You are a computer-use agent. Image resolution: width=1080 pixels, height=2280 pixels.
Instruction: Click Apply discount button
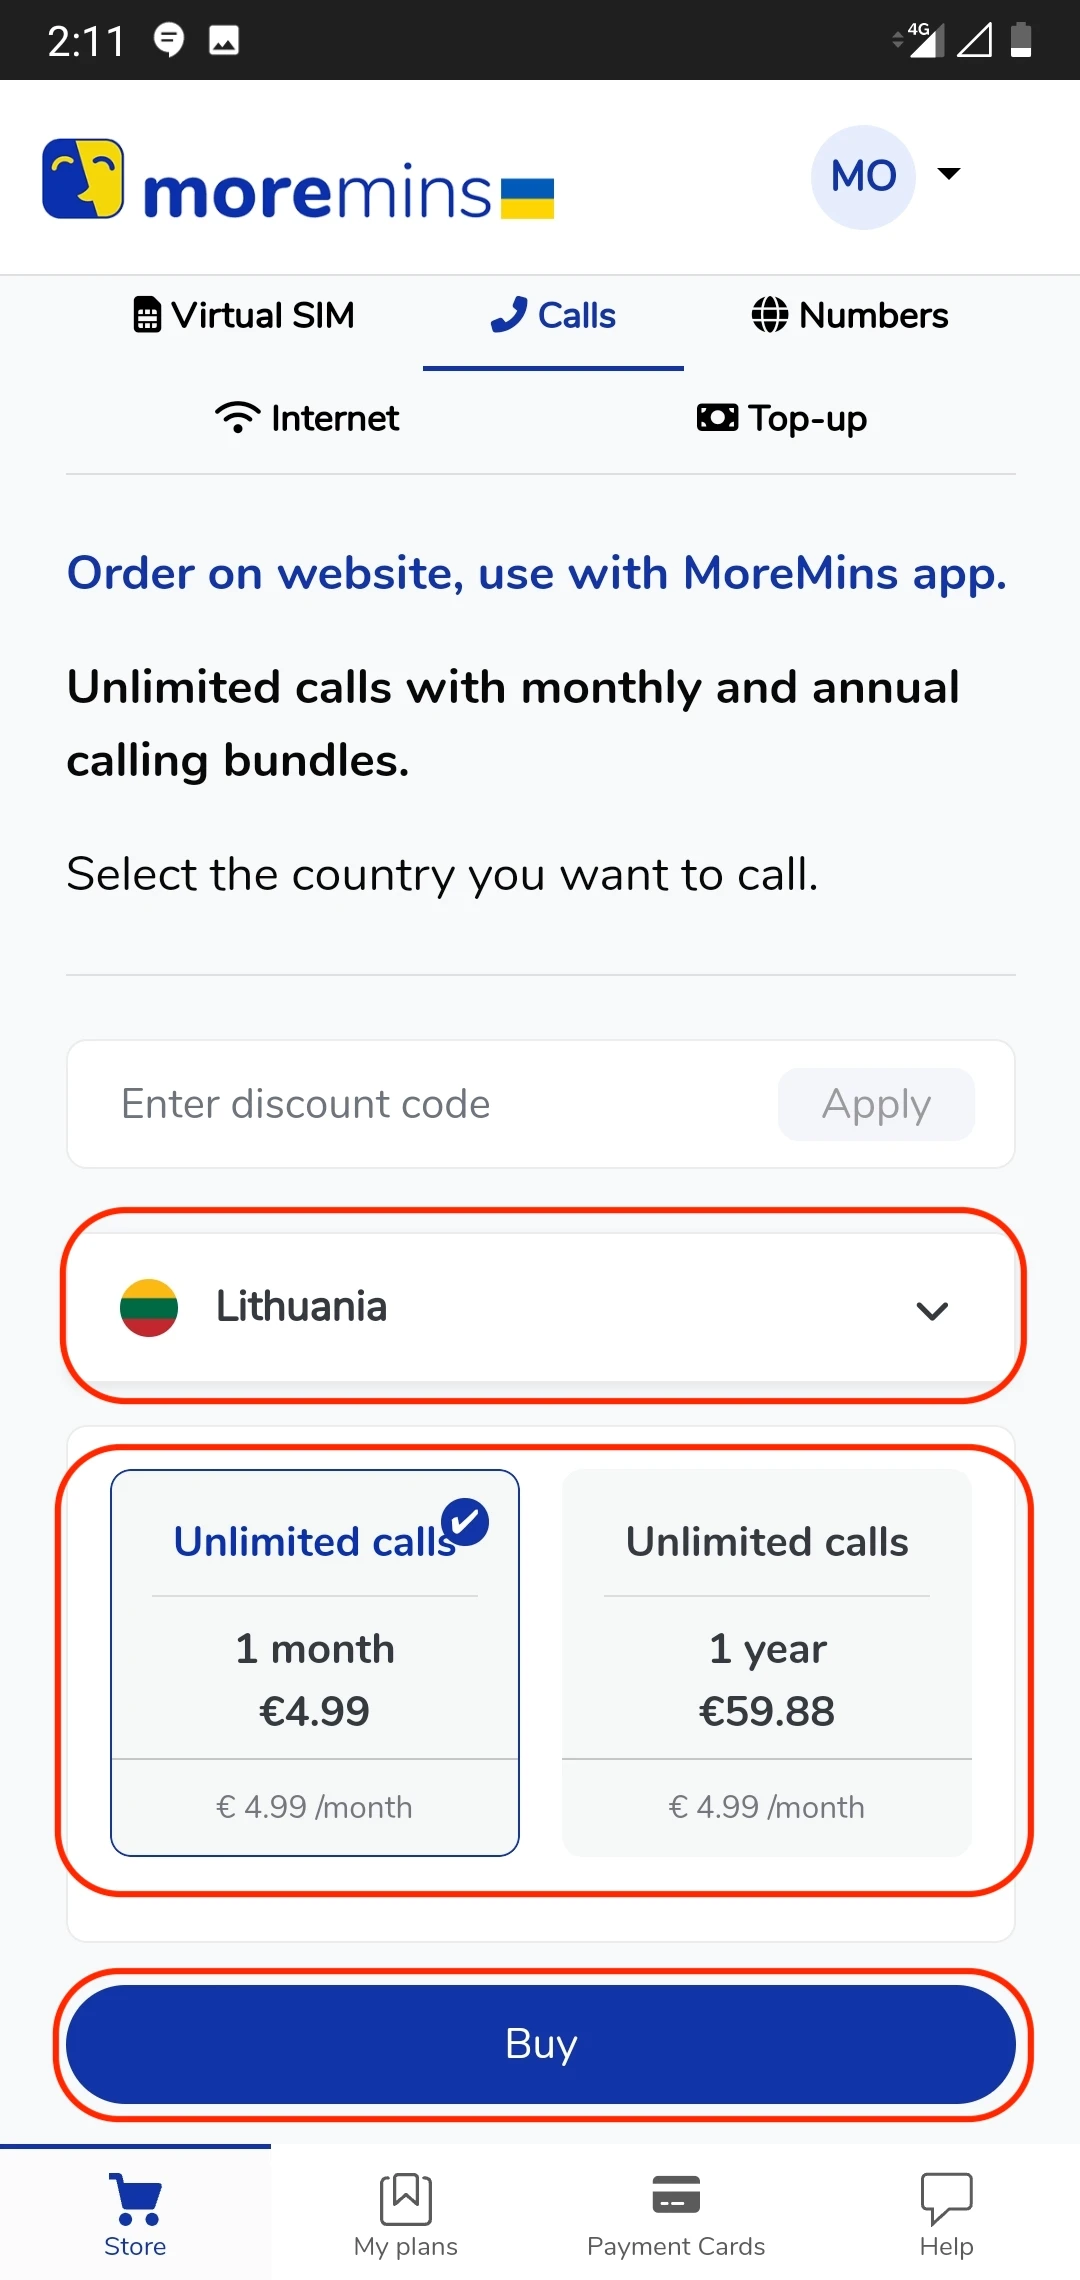point(876,1104)
